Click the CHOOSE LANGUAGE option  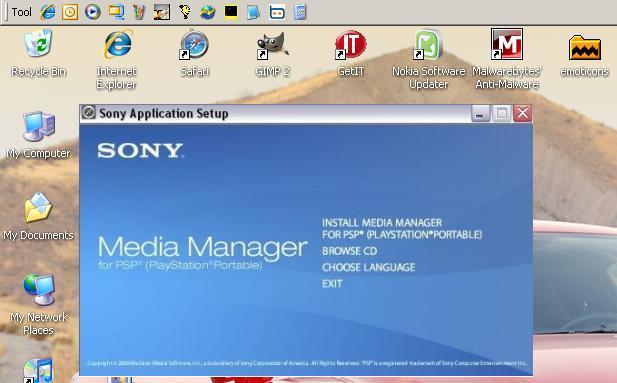368,267
